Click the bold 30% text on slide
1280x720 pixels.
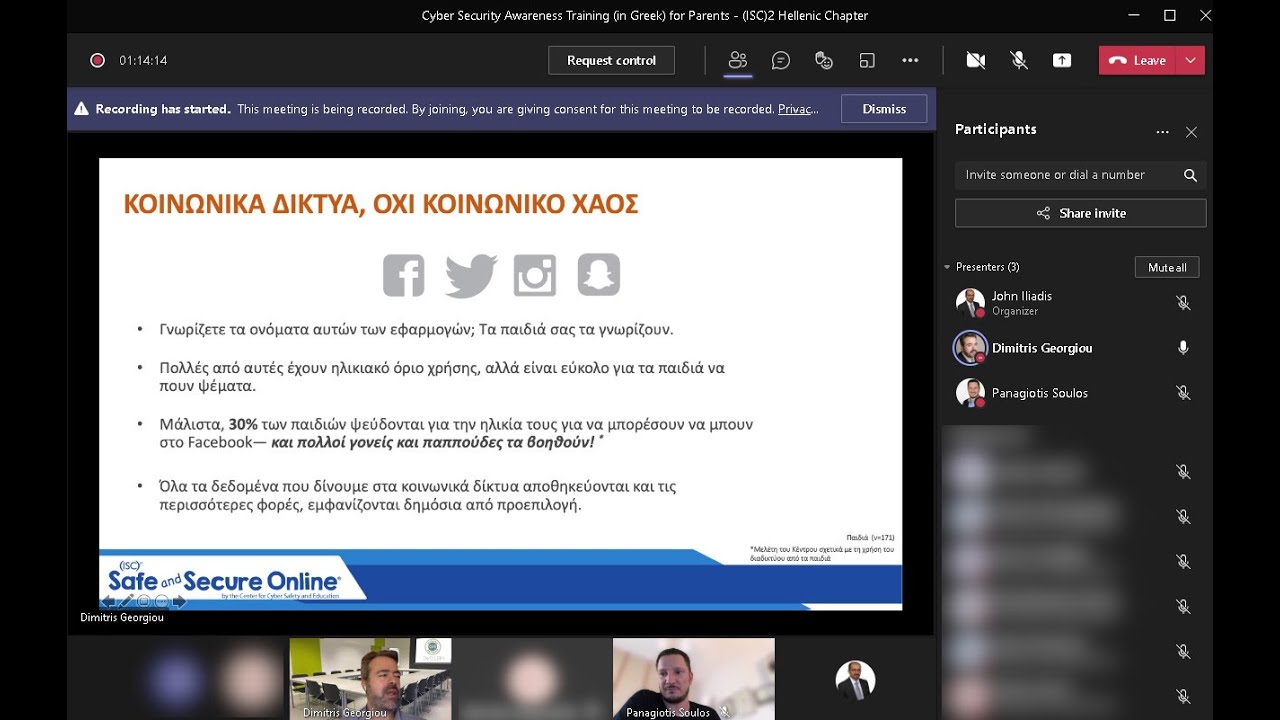point(244,424)
